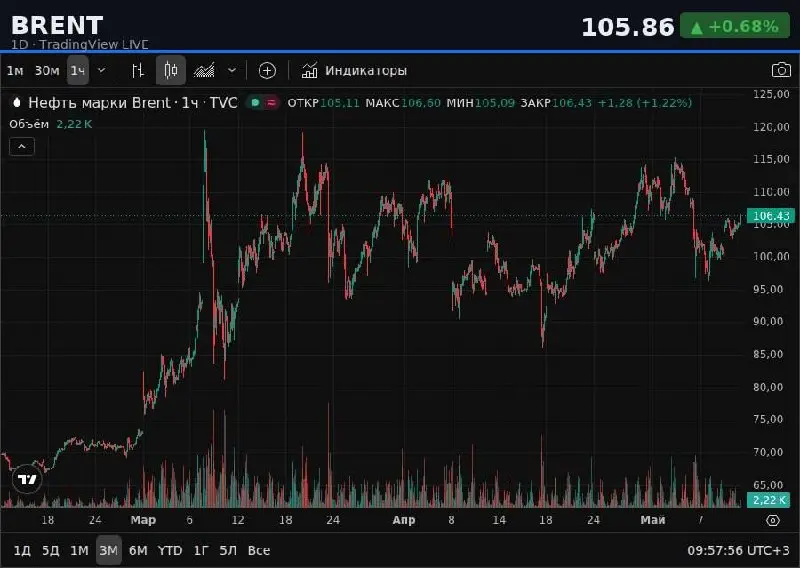Select the Все date range
Screen dimensions: 800x568
click(x=259, y=551)
